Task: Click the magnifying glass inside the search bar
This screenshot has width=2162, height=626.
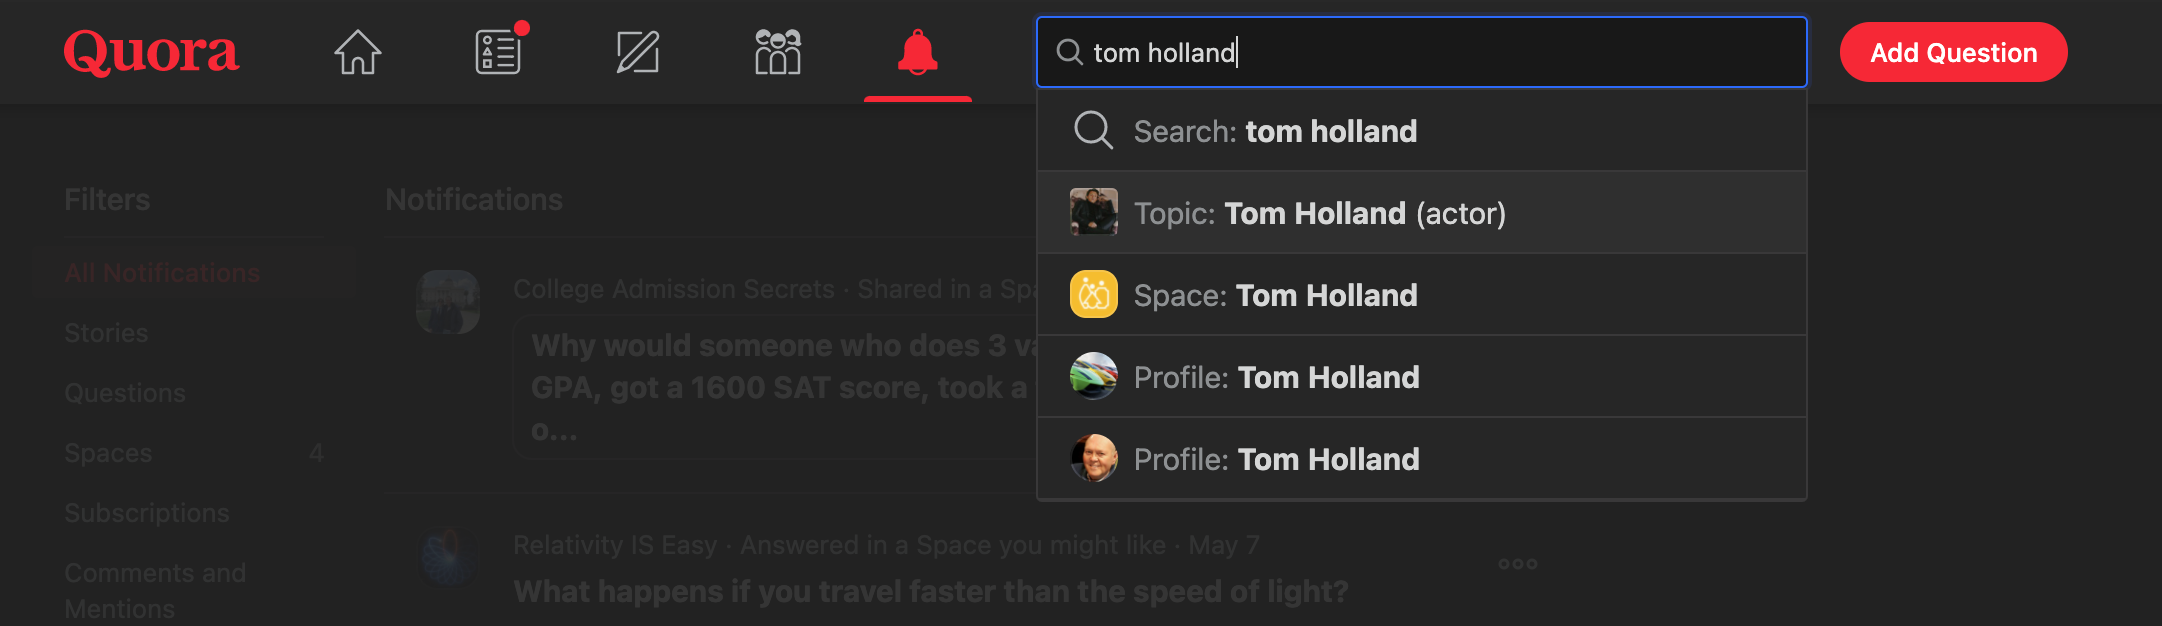Action: tap(1069, 52)
